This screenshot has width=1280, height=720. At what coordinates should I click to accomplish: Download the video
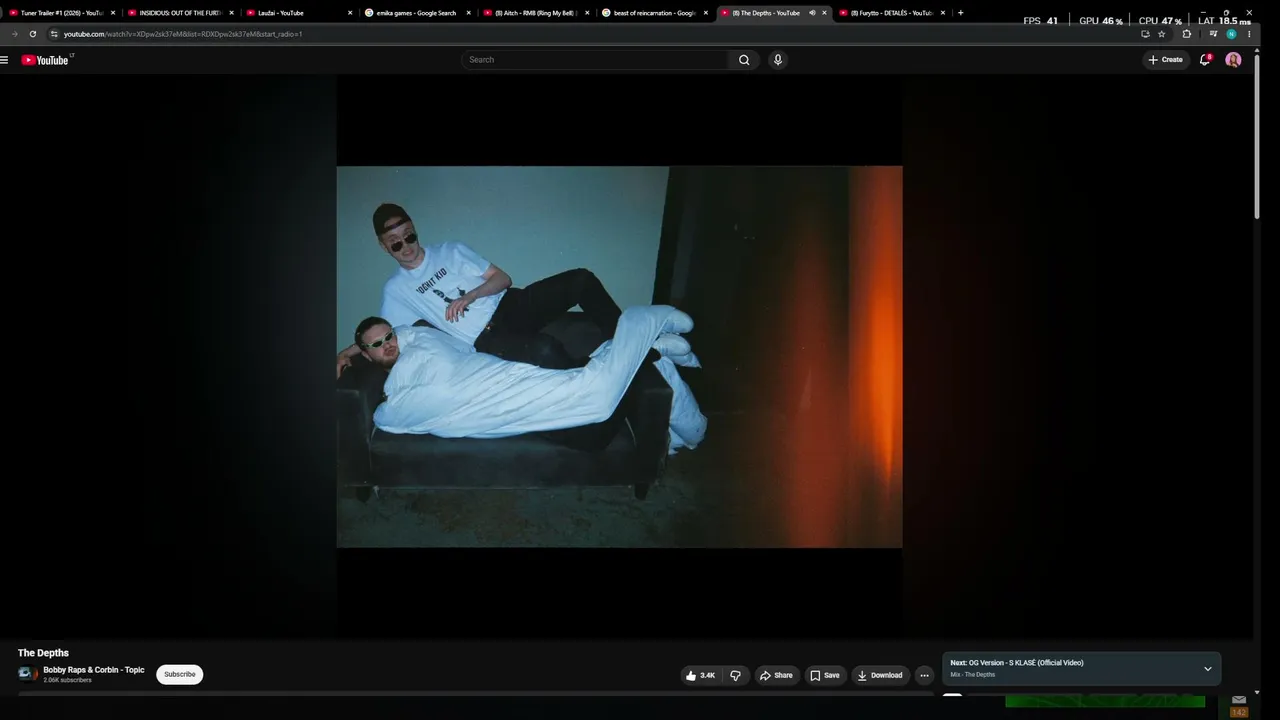(880, 675)
